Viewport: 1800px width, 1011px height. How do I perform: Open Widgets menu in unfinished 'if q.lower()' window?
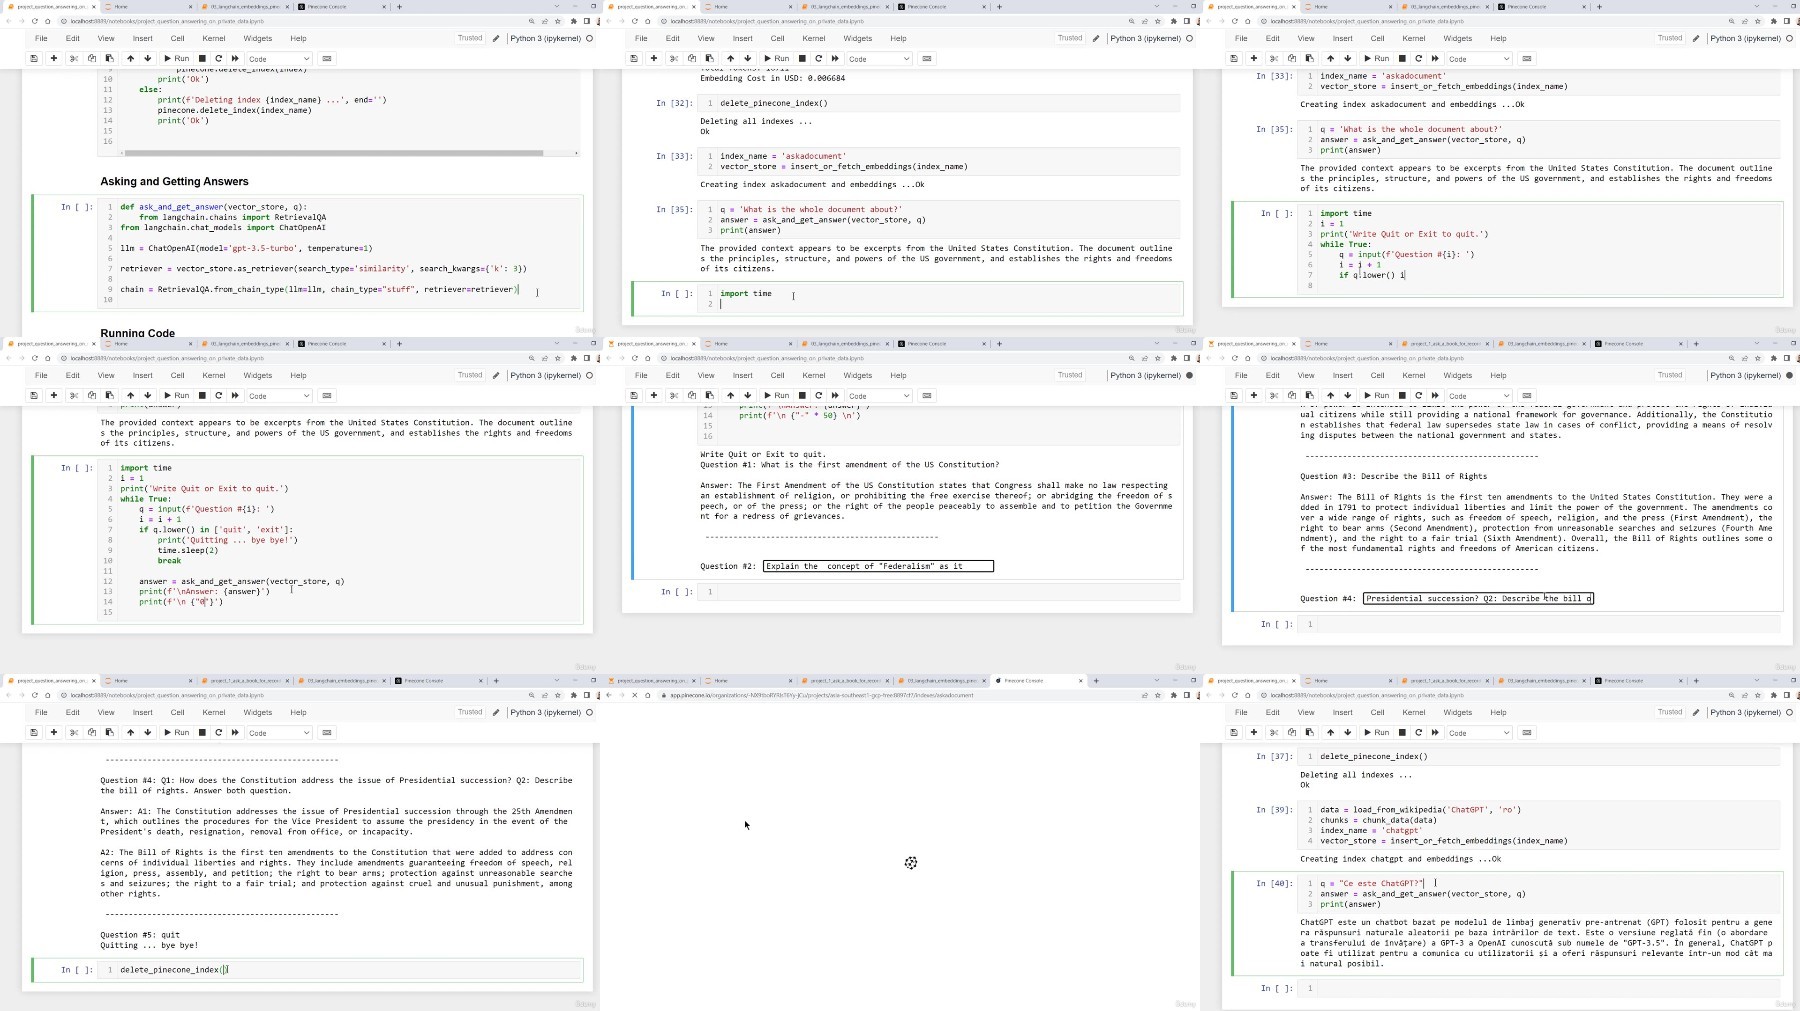(1457, 38)
